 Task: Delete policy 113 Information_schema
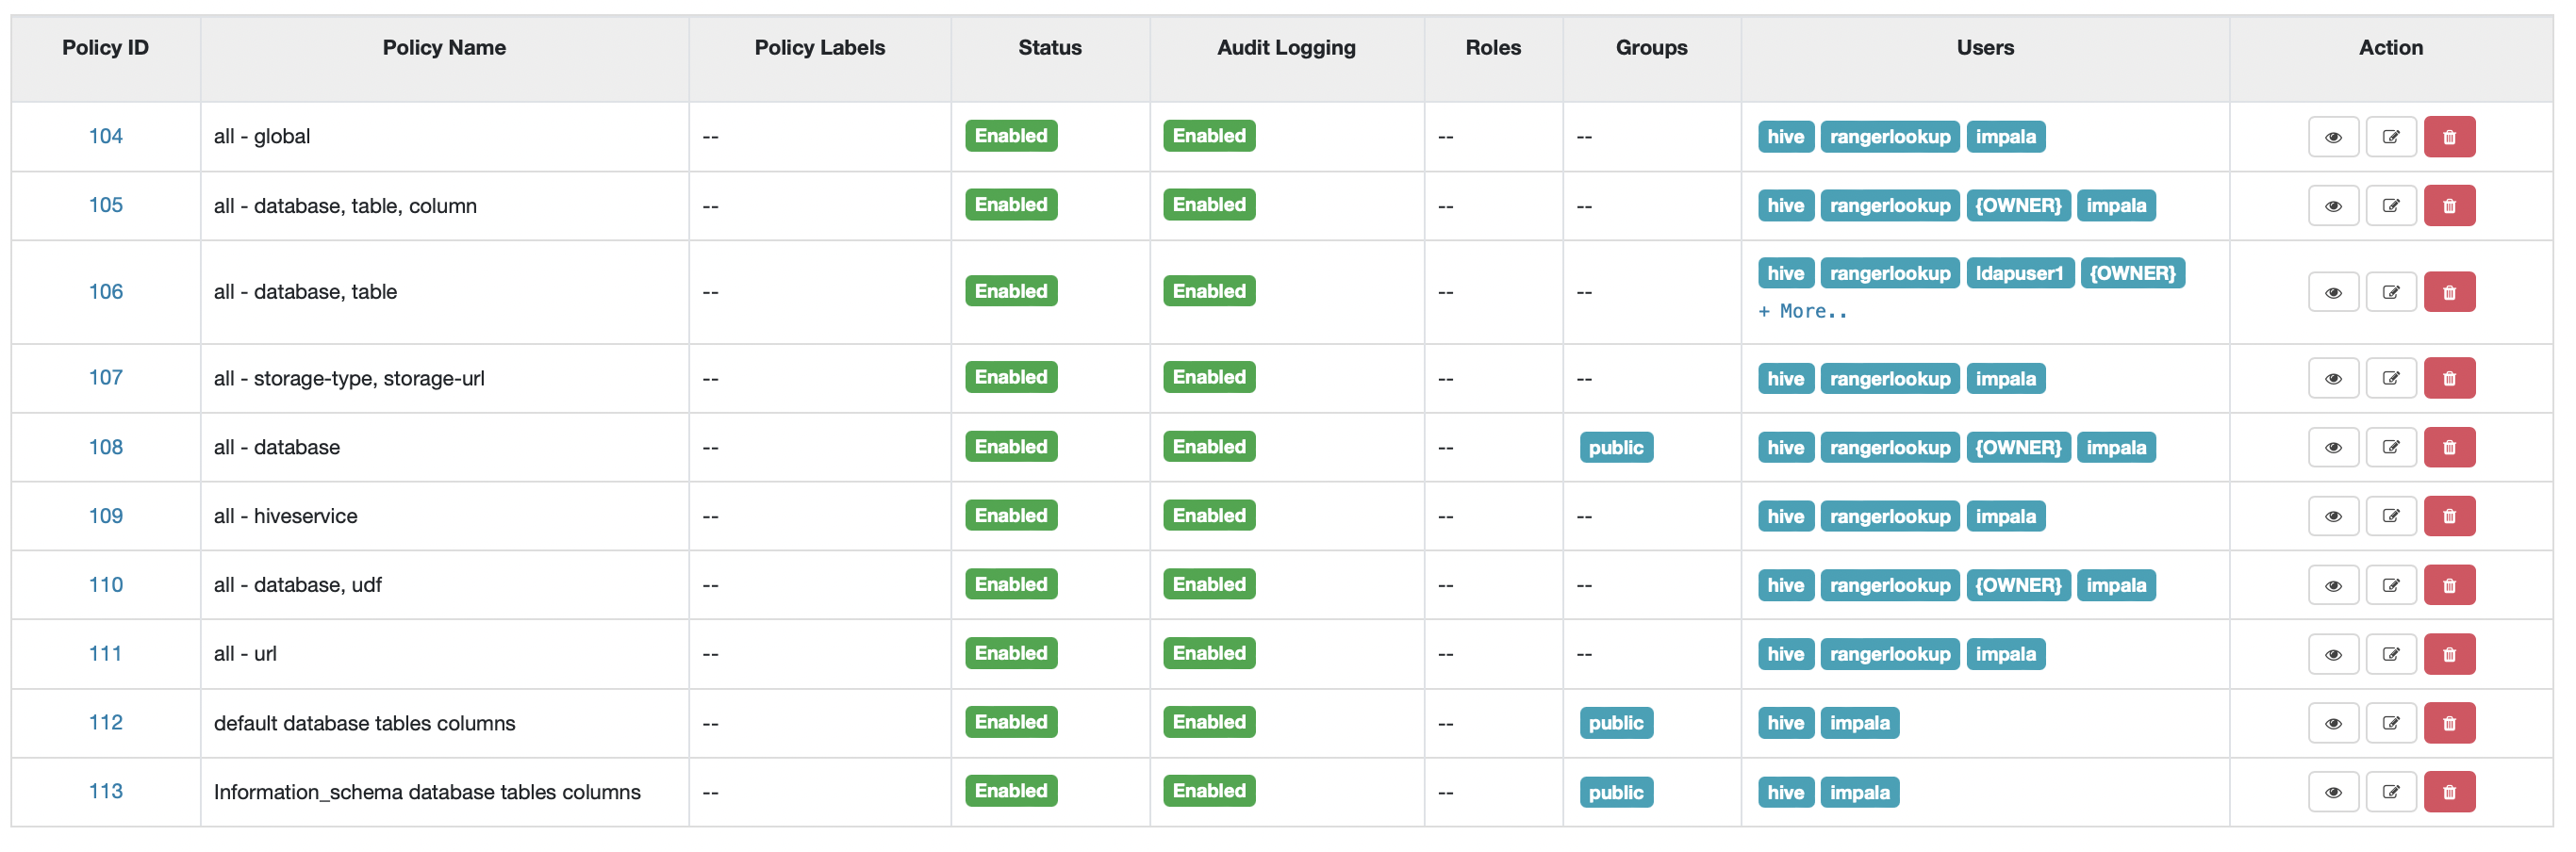pos(2448,792)
